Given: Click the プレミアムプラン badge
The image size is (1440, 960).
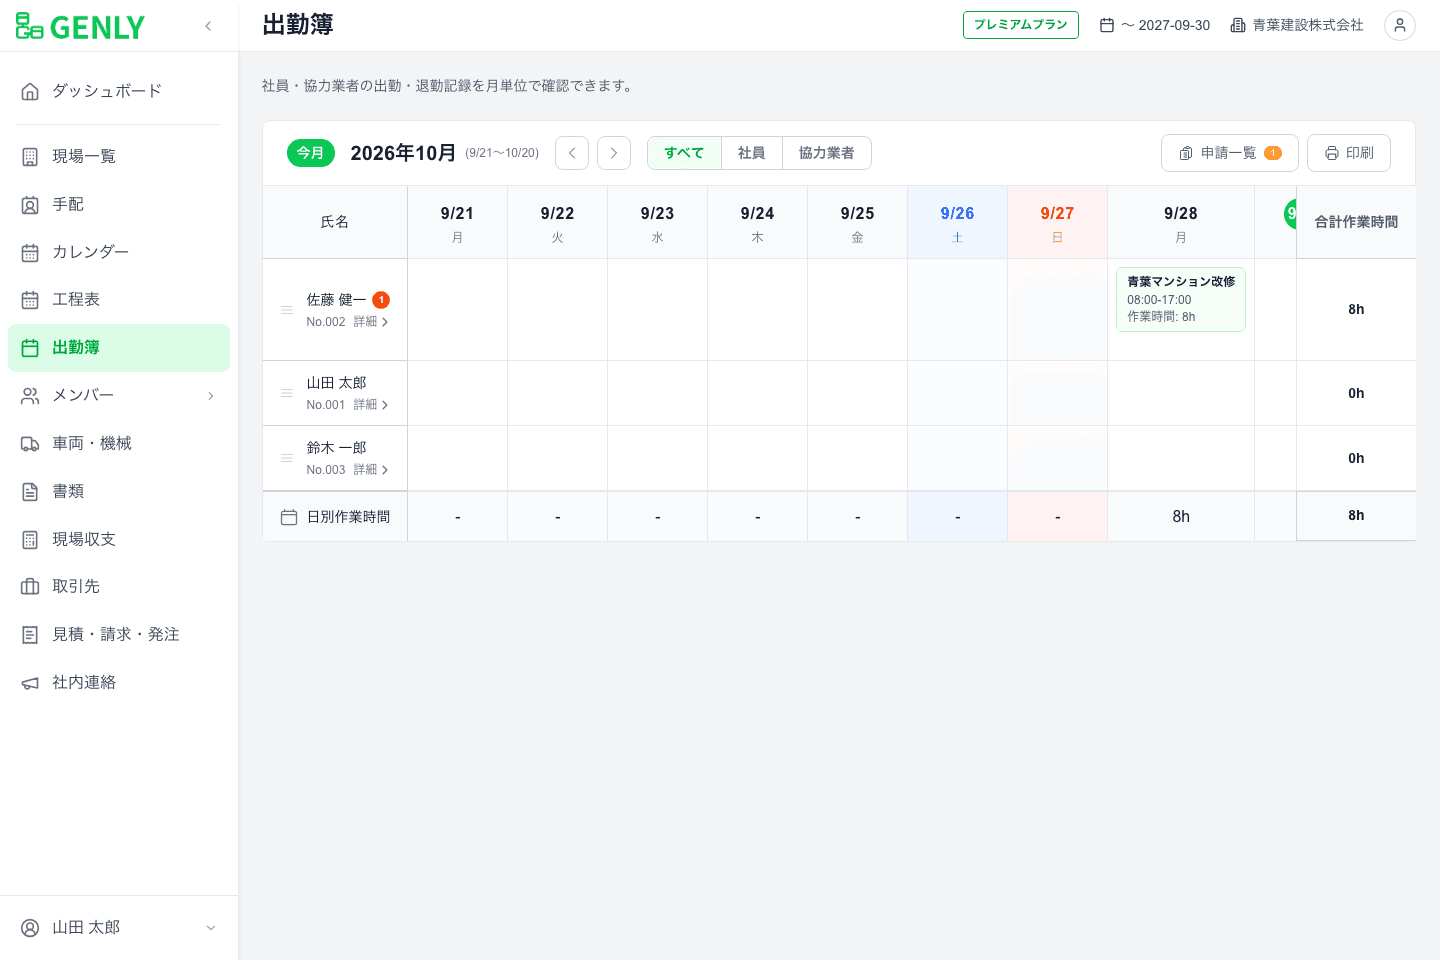Looking at the screenshot, I should [x=1021, y=25].
